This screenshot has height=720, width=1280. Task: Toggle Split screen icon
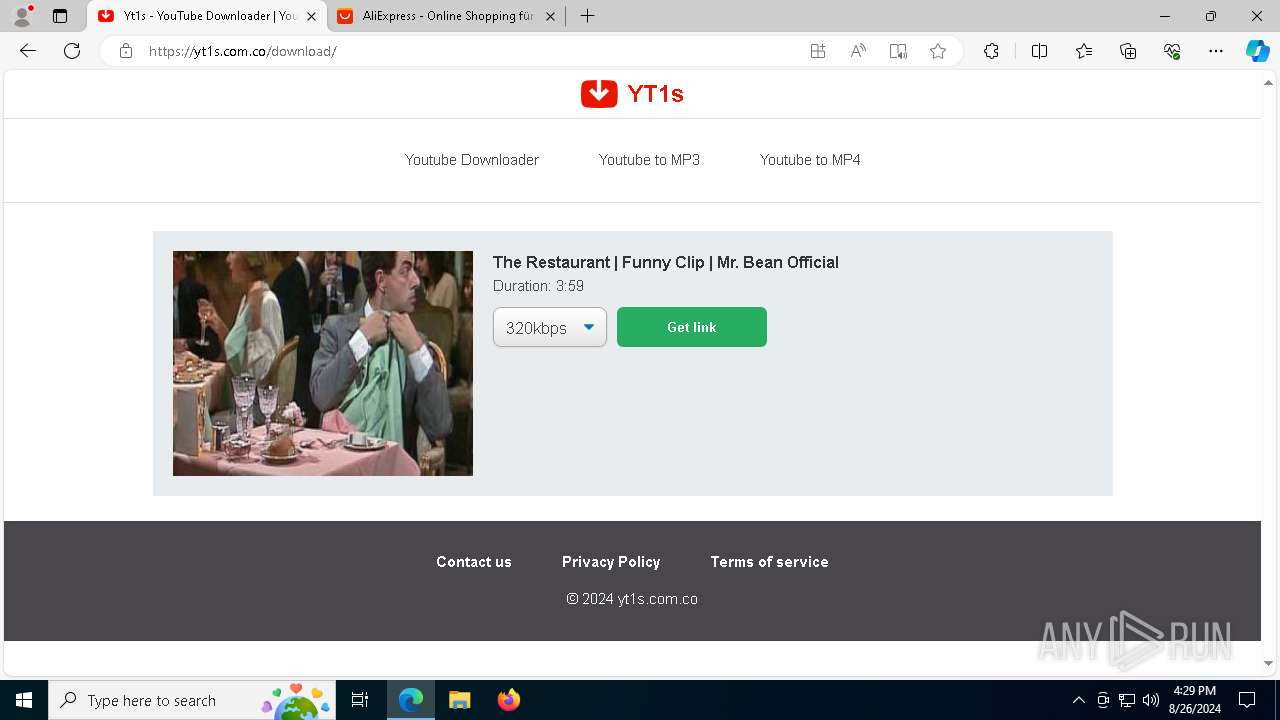pos(1039,51)
